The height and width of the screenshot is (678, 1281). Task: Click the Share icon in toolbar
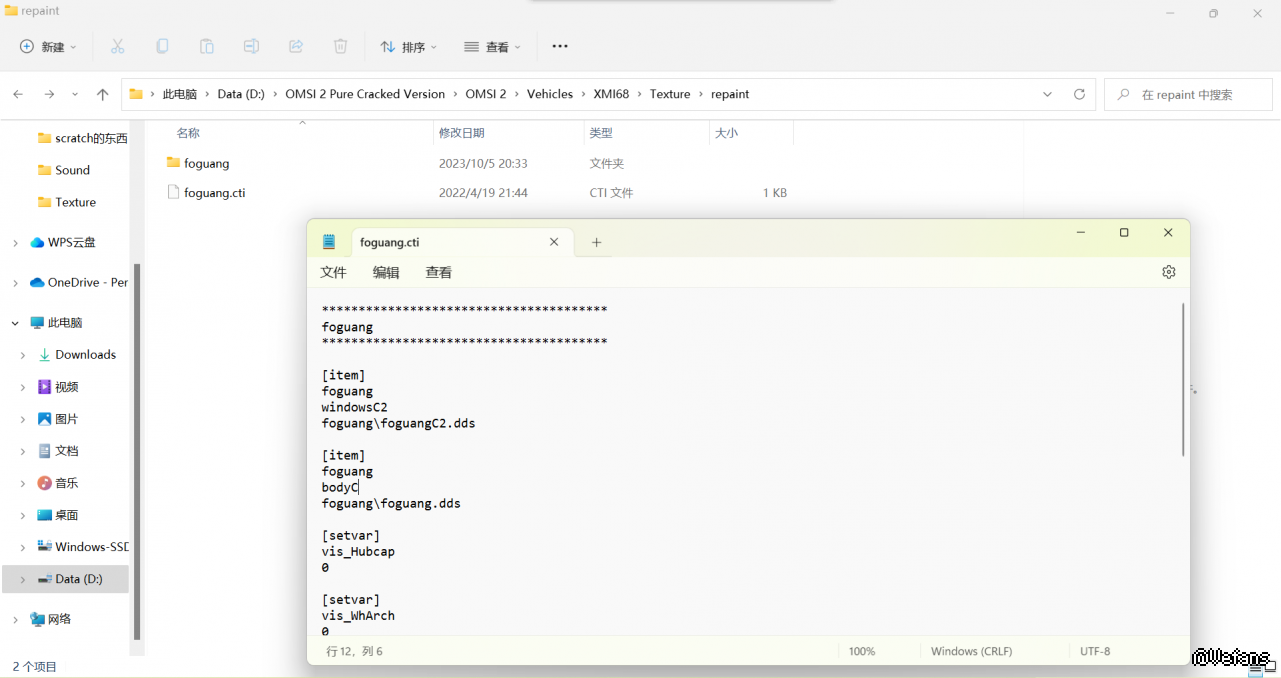[296, 47]
